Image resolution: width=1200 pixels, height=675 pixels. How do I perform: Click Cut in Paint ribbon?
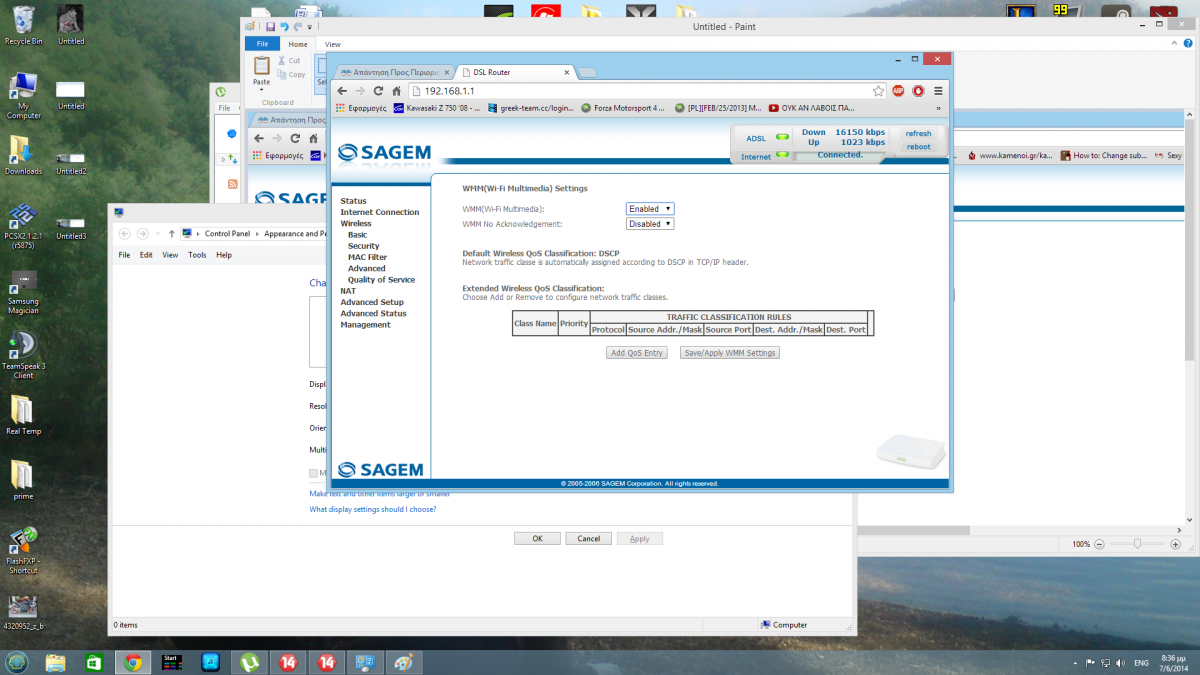(x=287, y=61)
